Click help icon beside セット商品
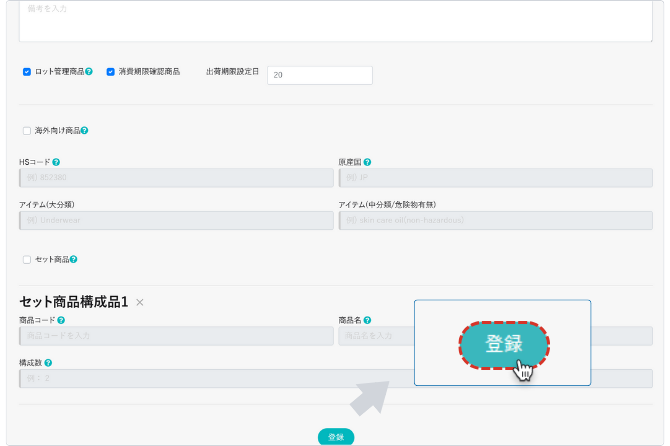 pos(74,260)
